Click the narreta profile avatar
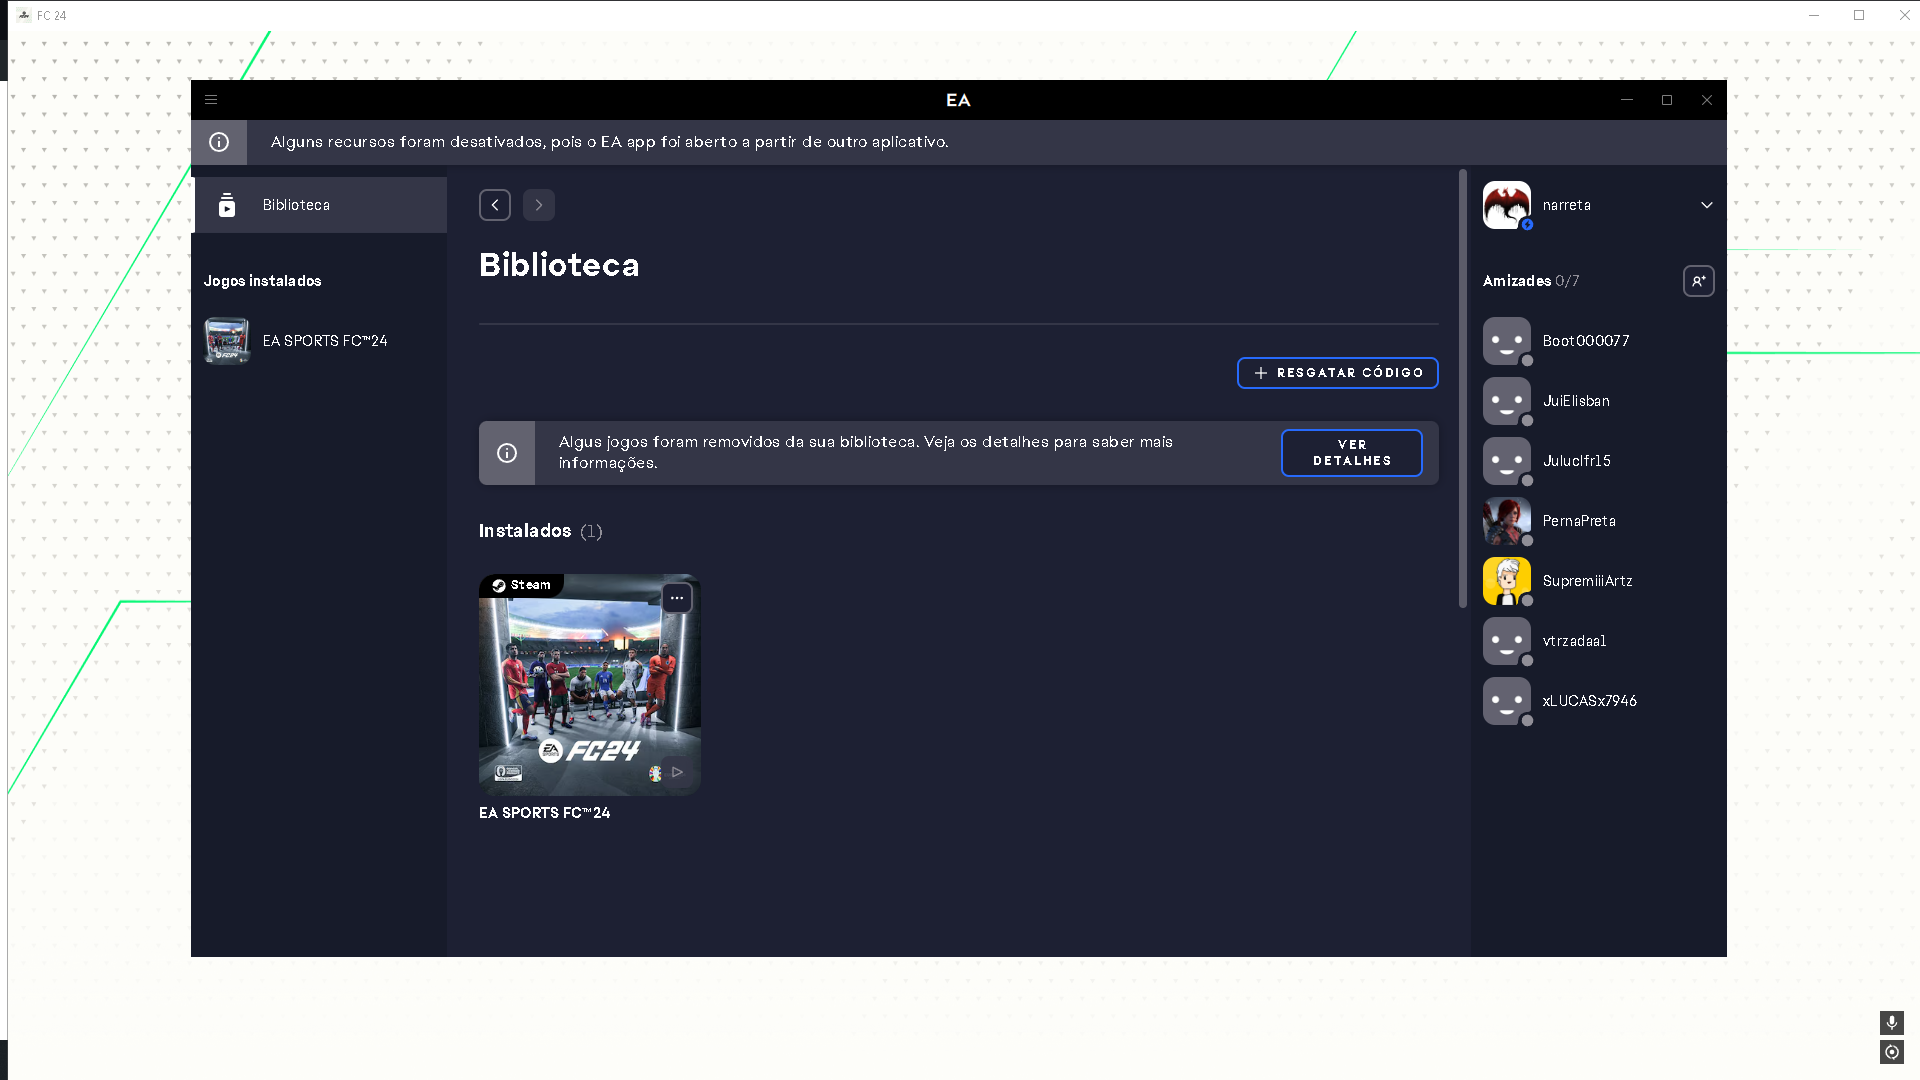Viewport: 1920px width, 1080px height. (1506, 205)
